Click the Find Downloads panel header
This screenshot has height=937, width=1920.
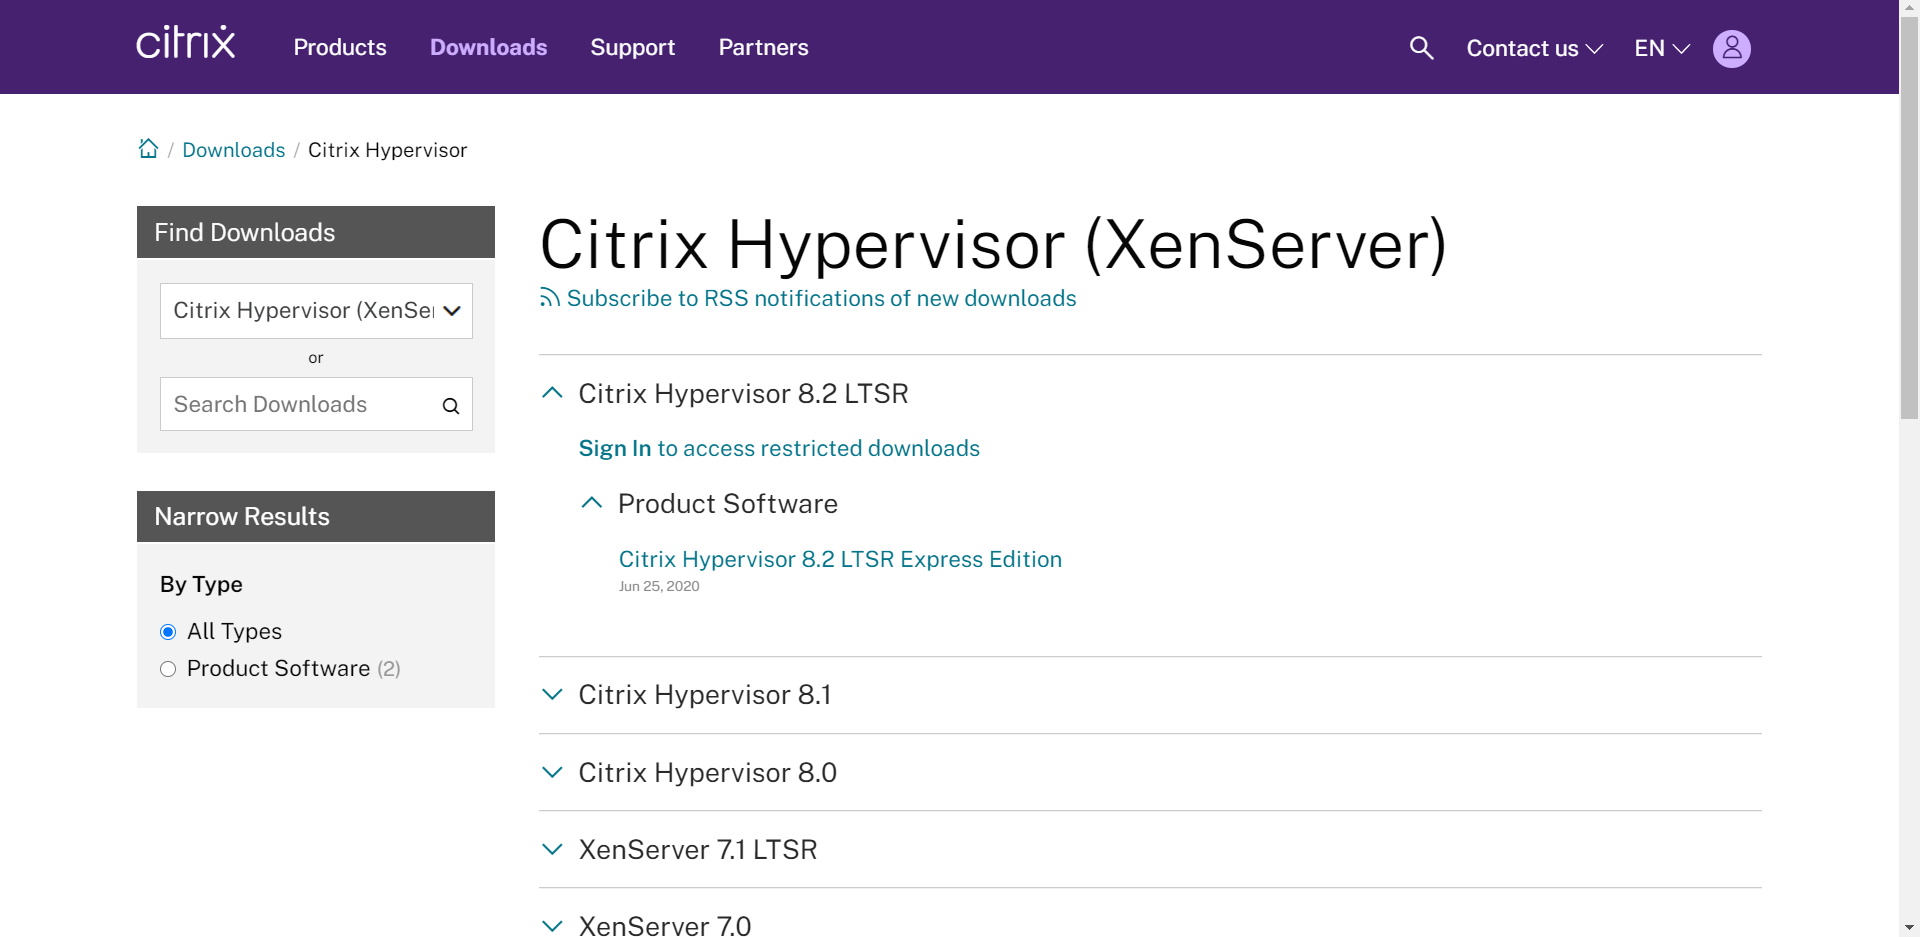[x=316, y=232]
